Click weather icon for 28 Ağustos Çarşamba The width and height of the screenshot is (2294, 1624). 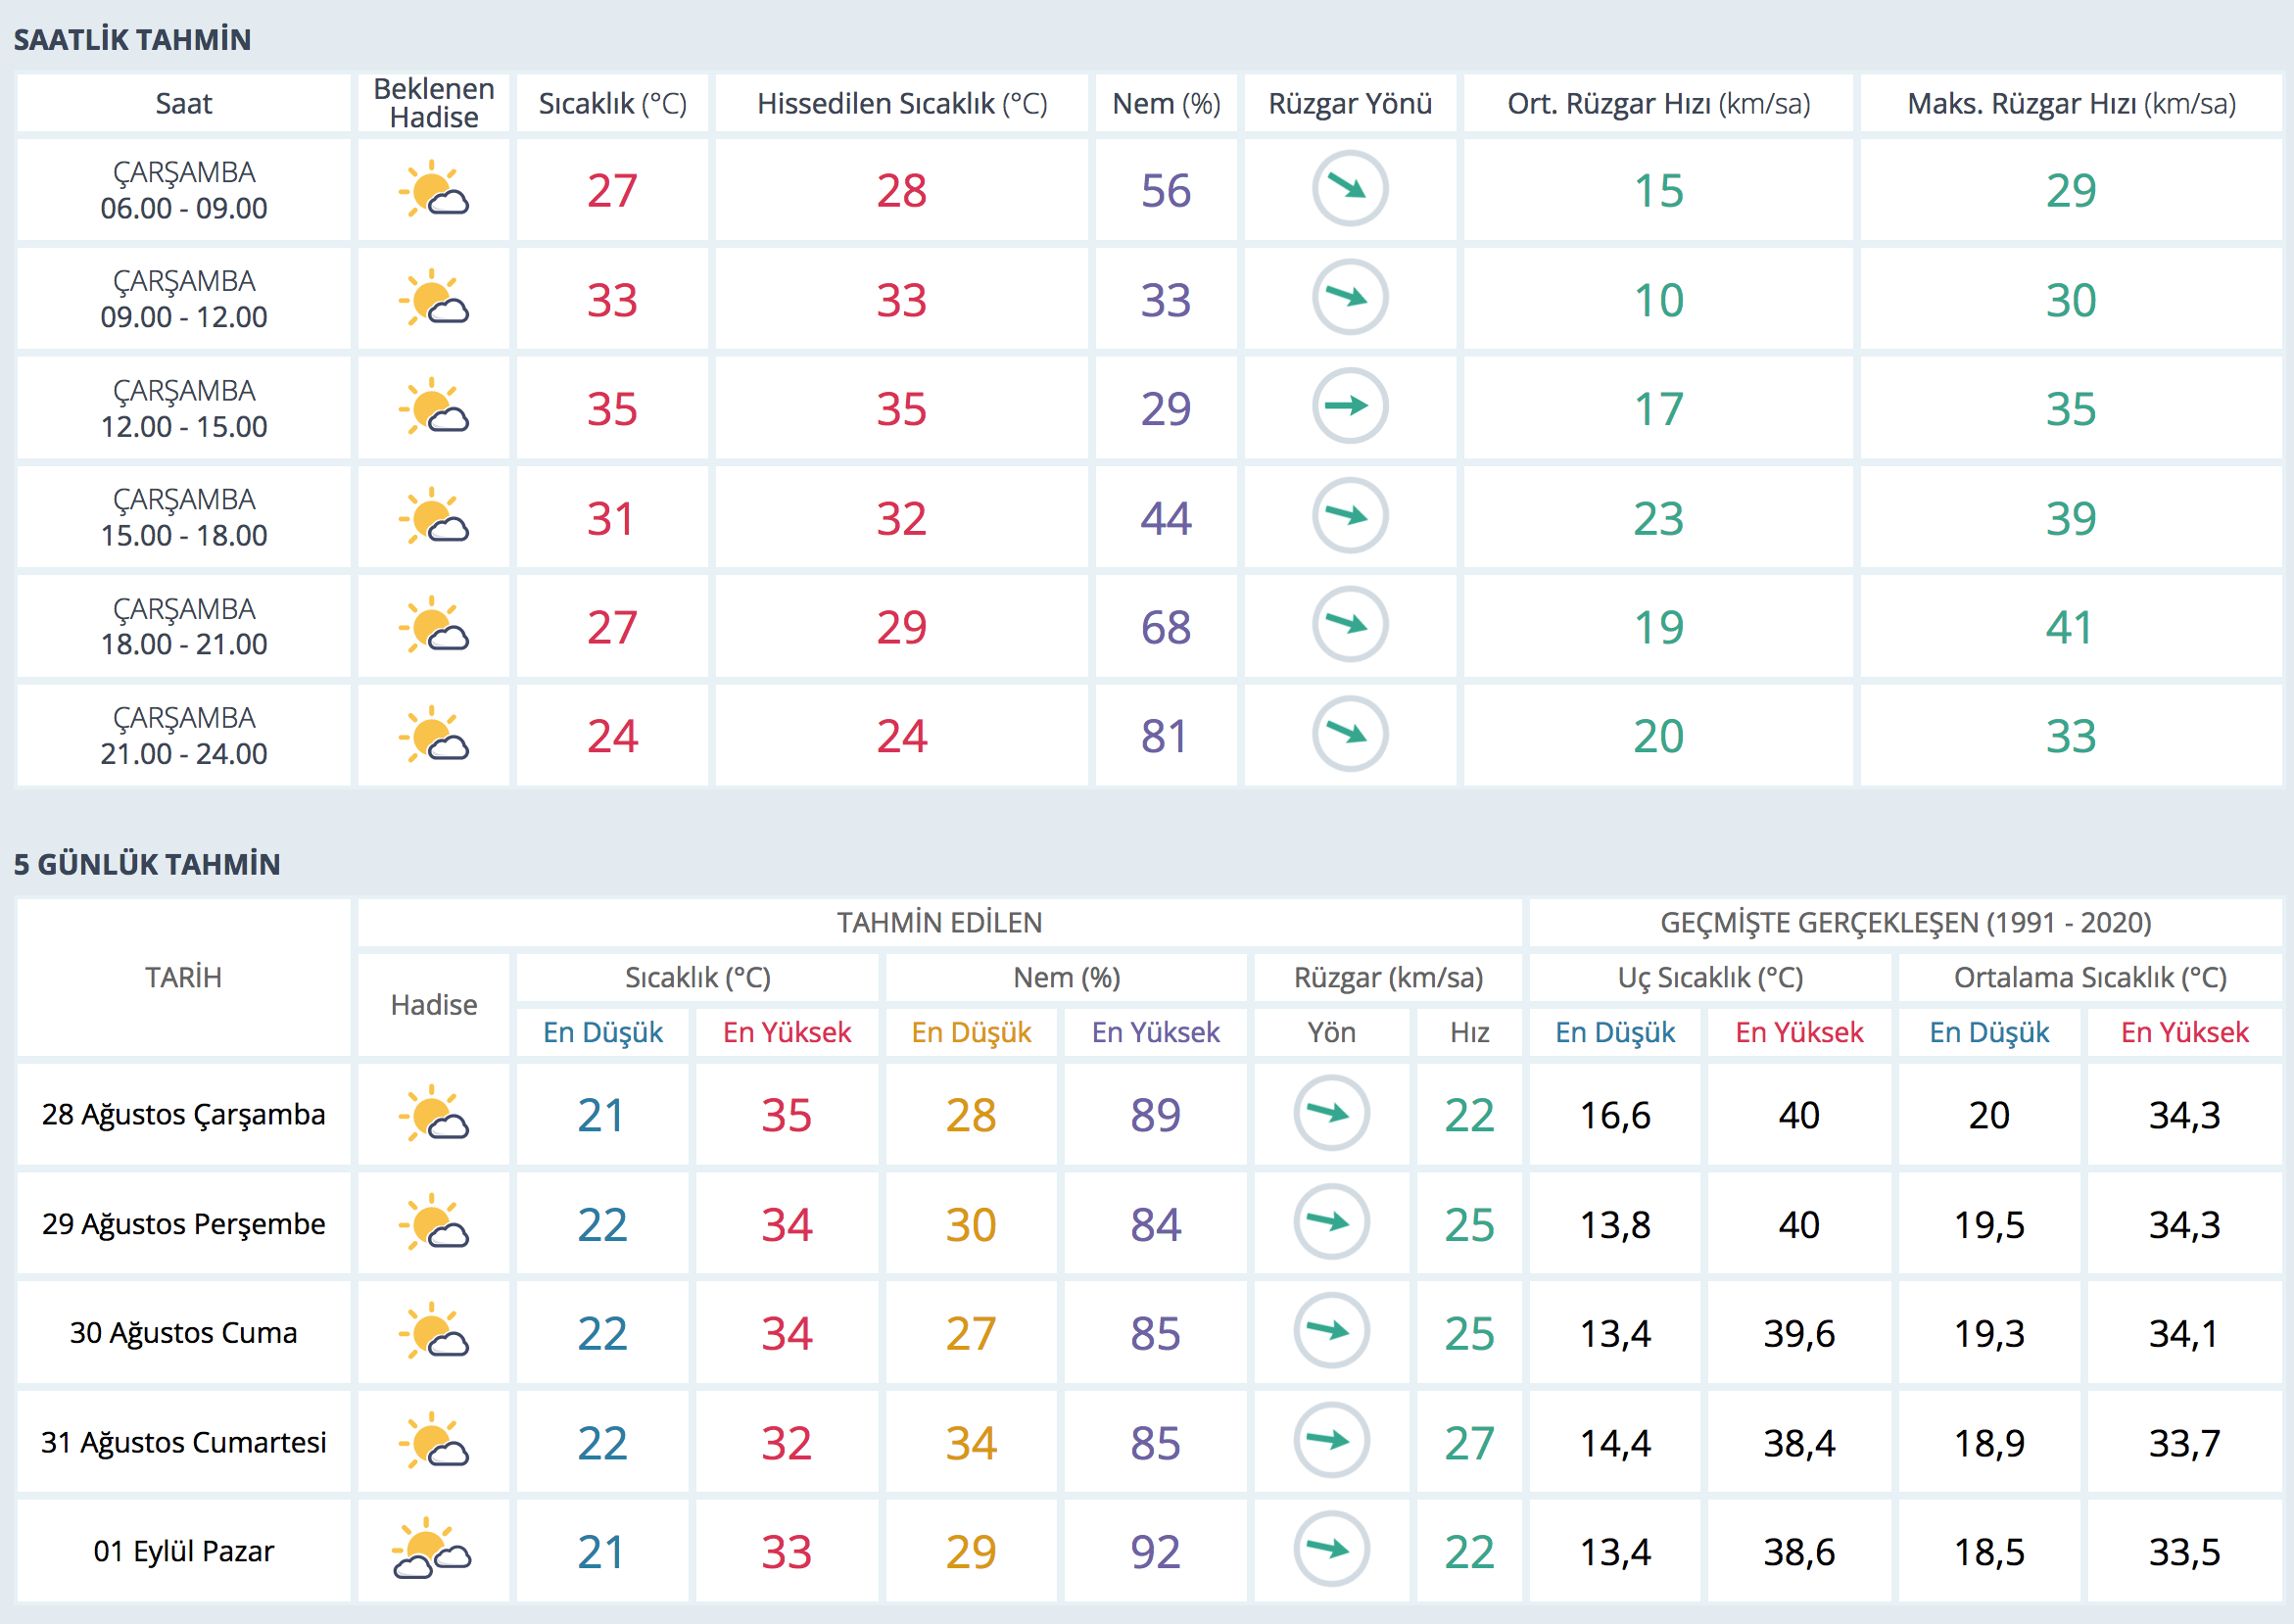click(434, 1114)
